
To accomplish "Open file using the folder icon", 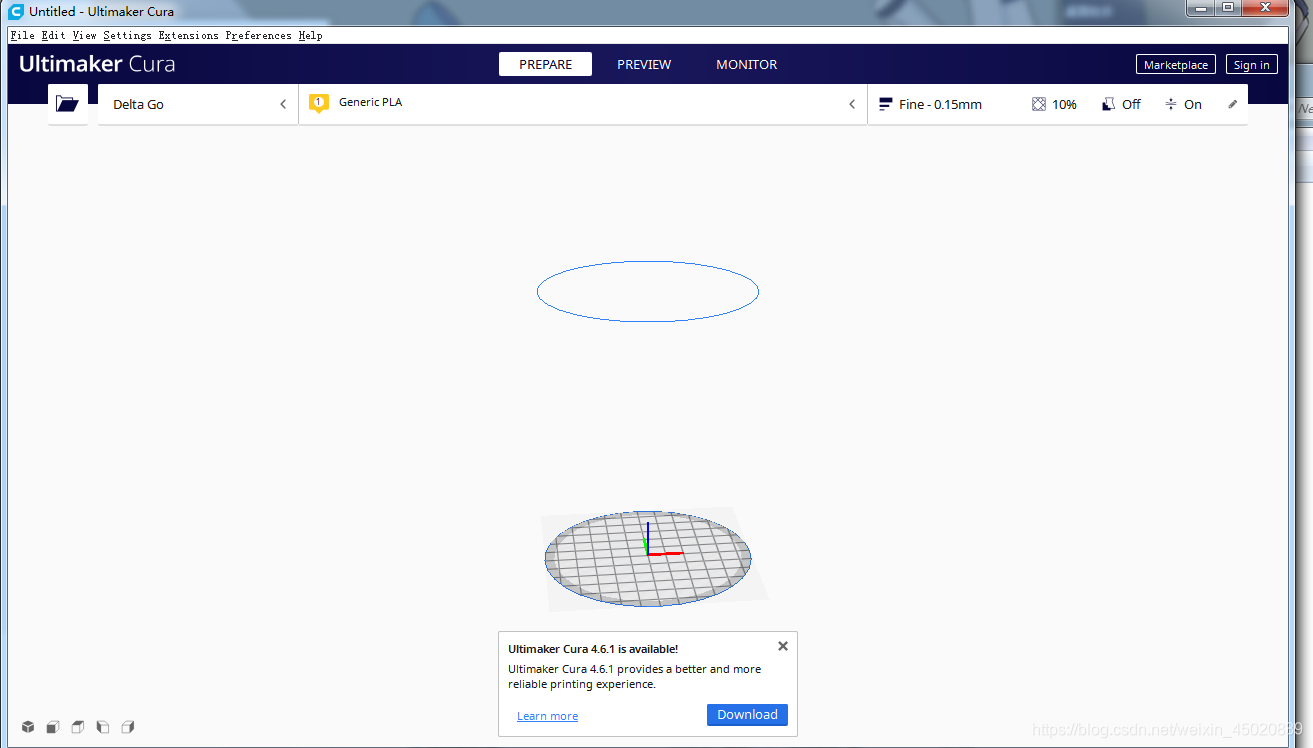I will 67,104.
